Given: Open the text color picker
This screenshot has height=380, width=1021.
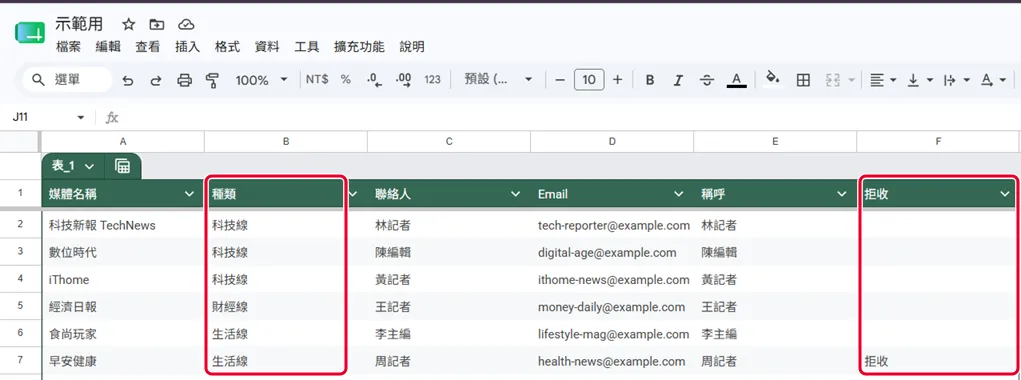Looking at the screenshot, I should tap(736, 80).
